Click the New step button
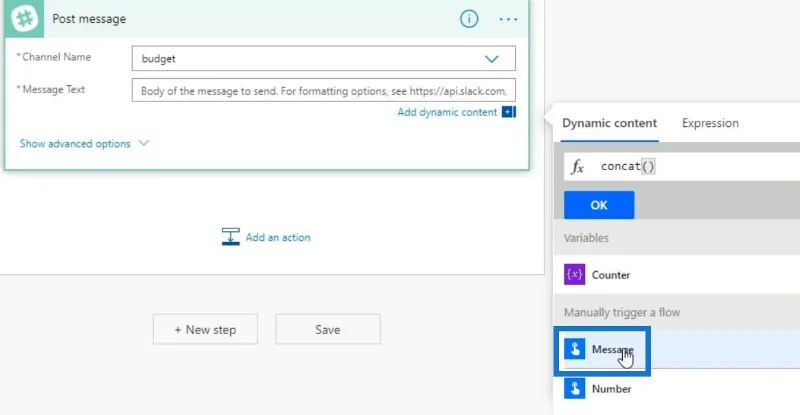Viewport: 800px width, 415px height. click(x=205, y=329)
